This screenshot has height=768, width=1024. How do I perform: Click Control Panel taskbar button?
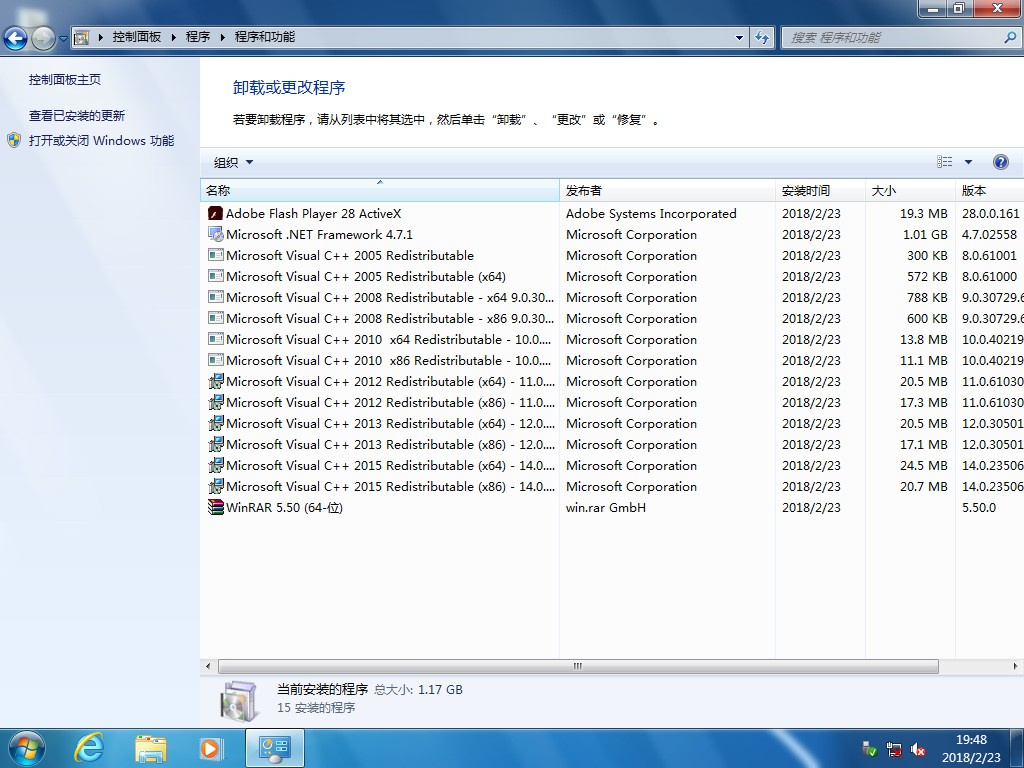[274, 748]
